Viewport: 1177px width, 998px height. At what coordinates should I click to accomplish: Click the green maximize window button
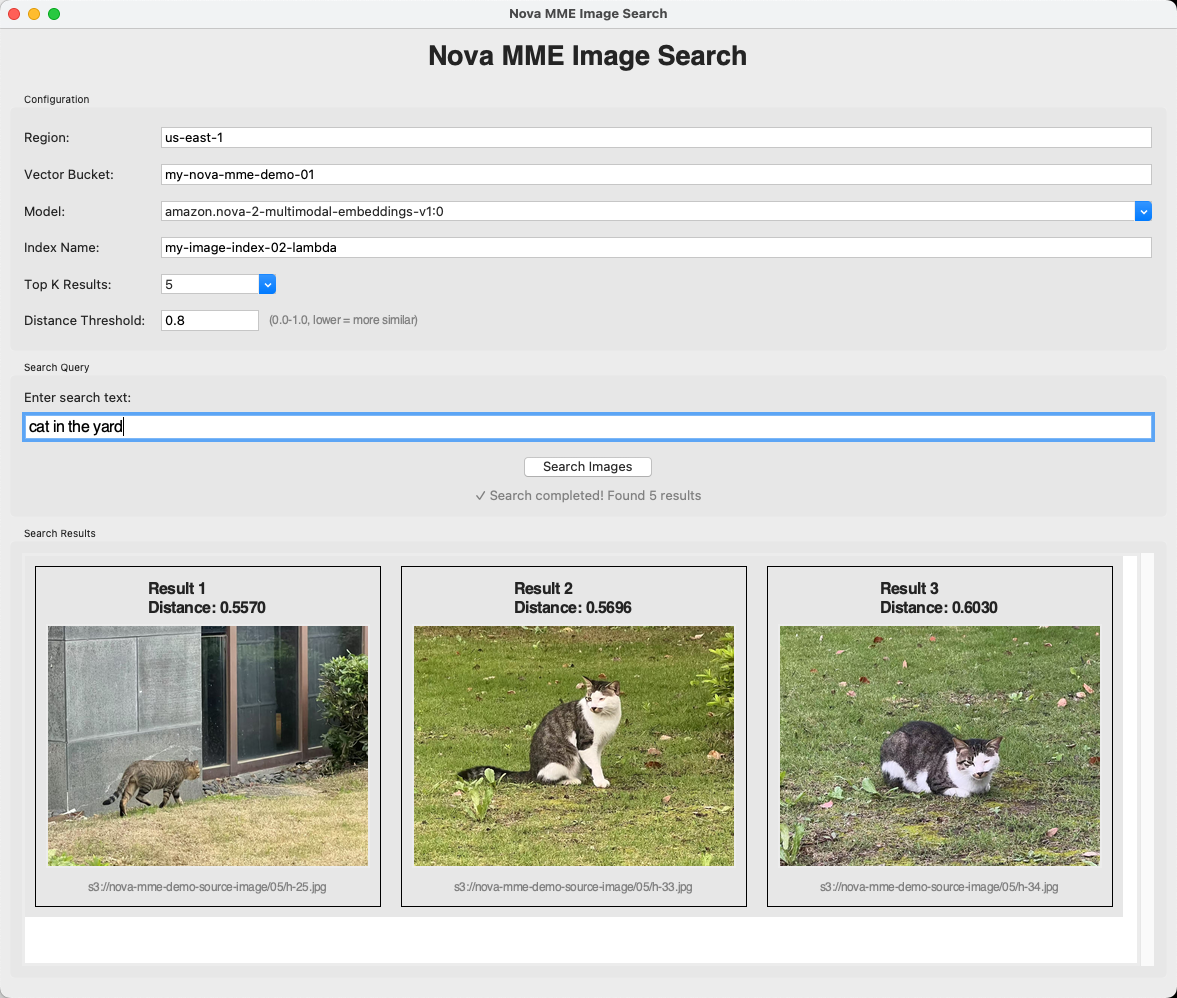54,14
